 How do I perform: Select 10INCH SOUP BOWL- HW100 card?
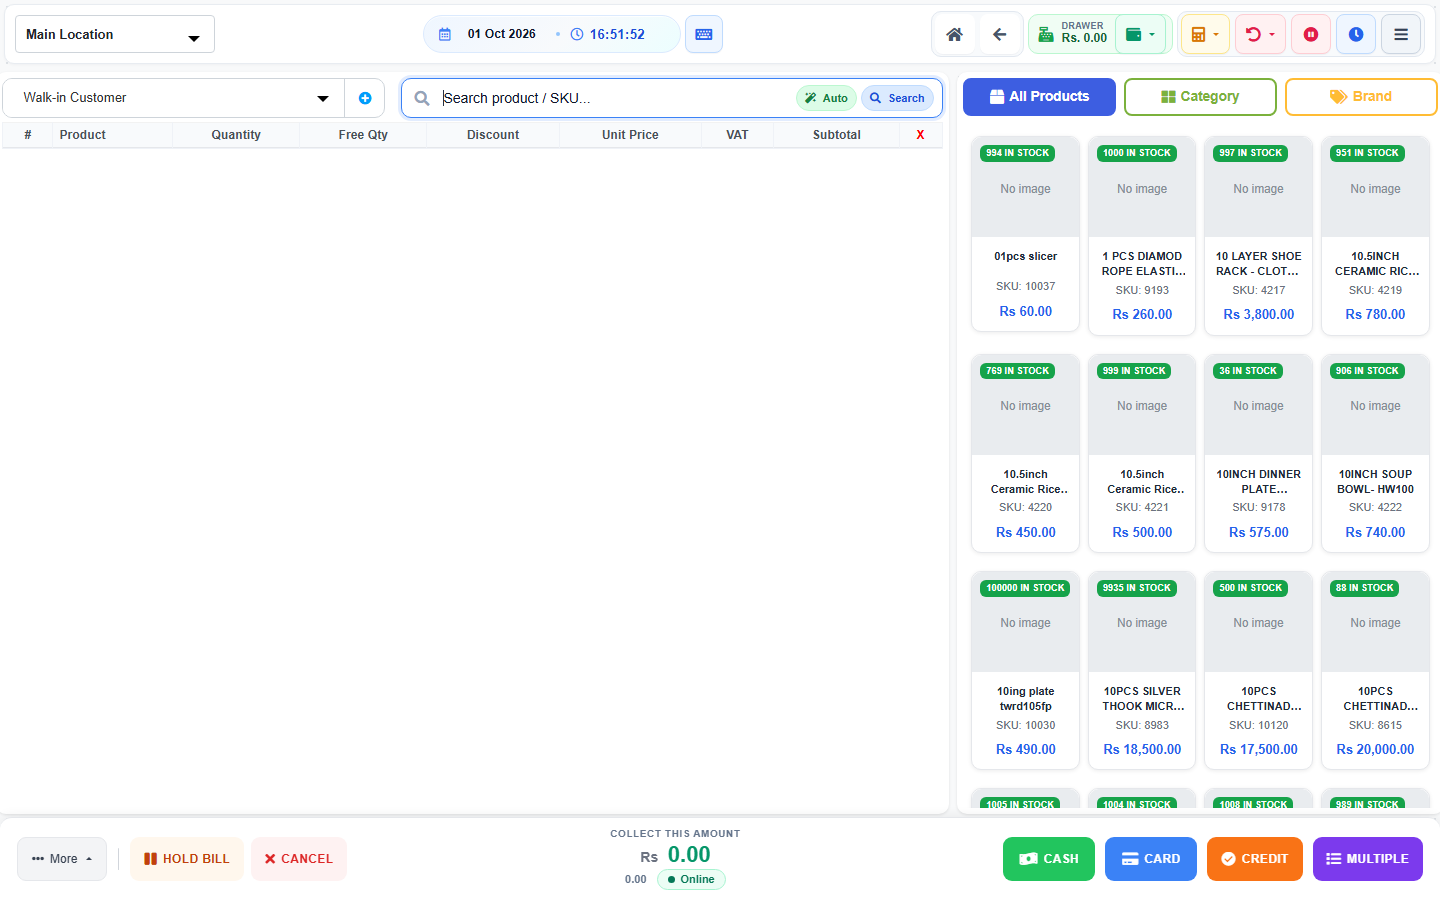(x=1376, y=452)
